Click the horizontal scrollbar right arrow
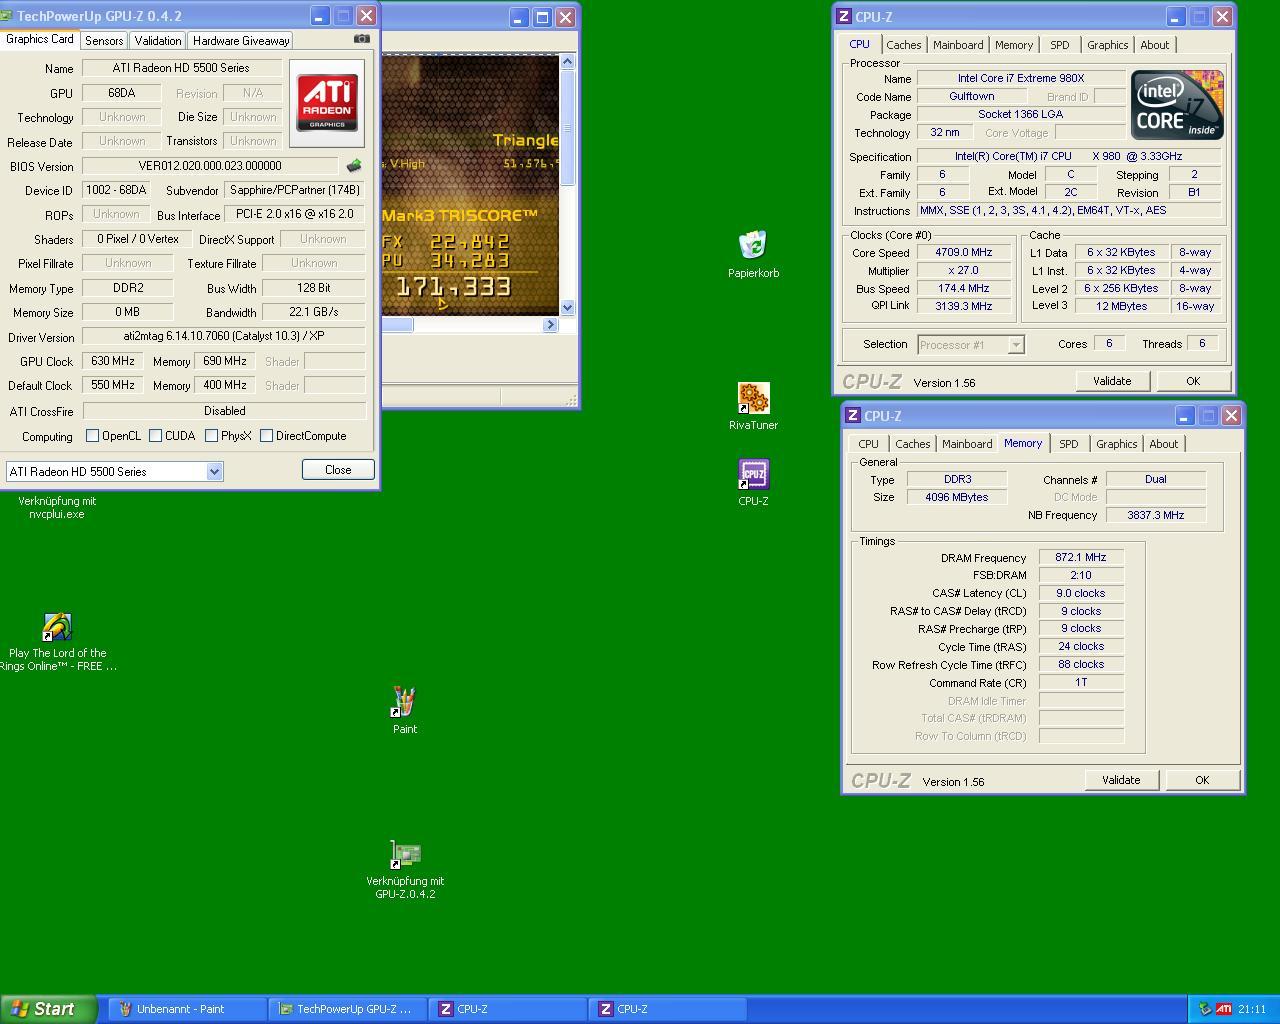This screenshot has height=1024, width=1280. 550,324
